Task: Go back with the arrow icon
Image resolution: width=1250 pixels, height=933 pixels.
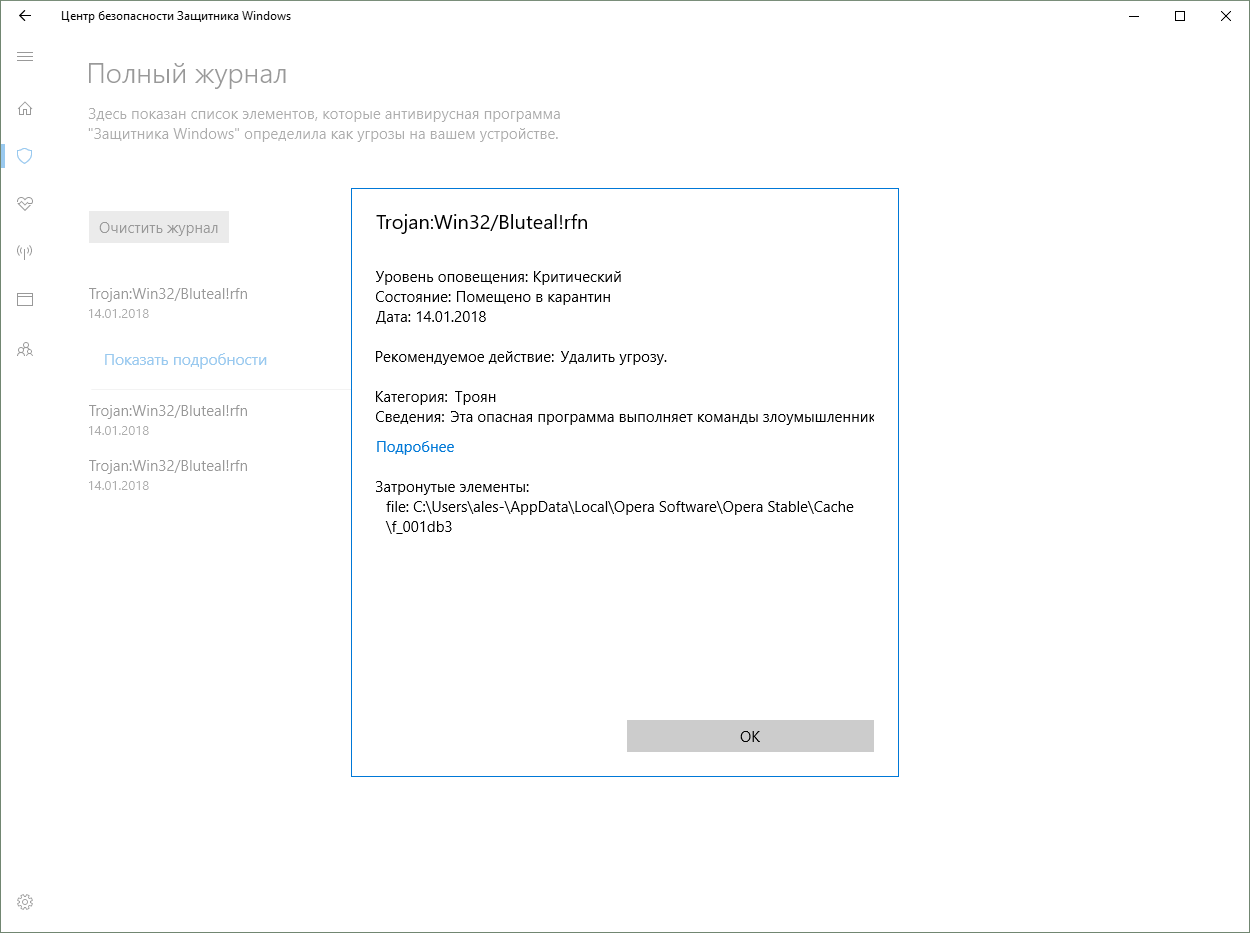Action: pos(25,16)
